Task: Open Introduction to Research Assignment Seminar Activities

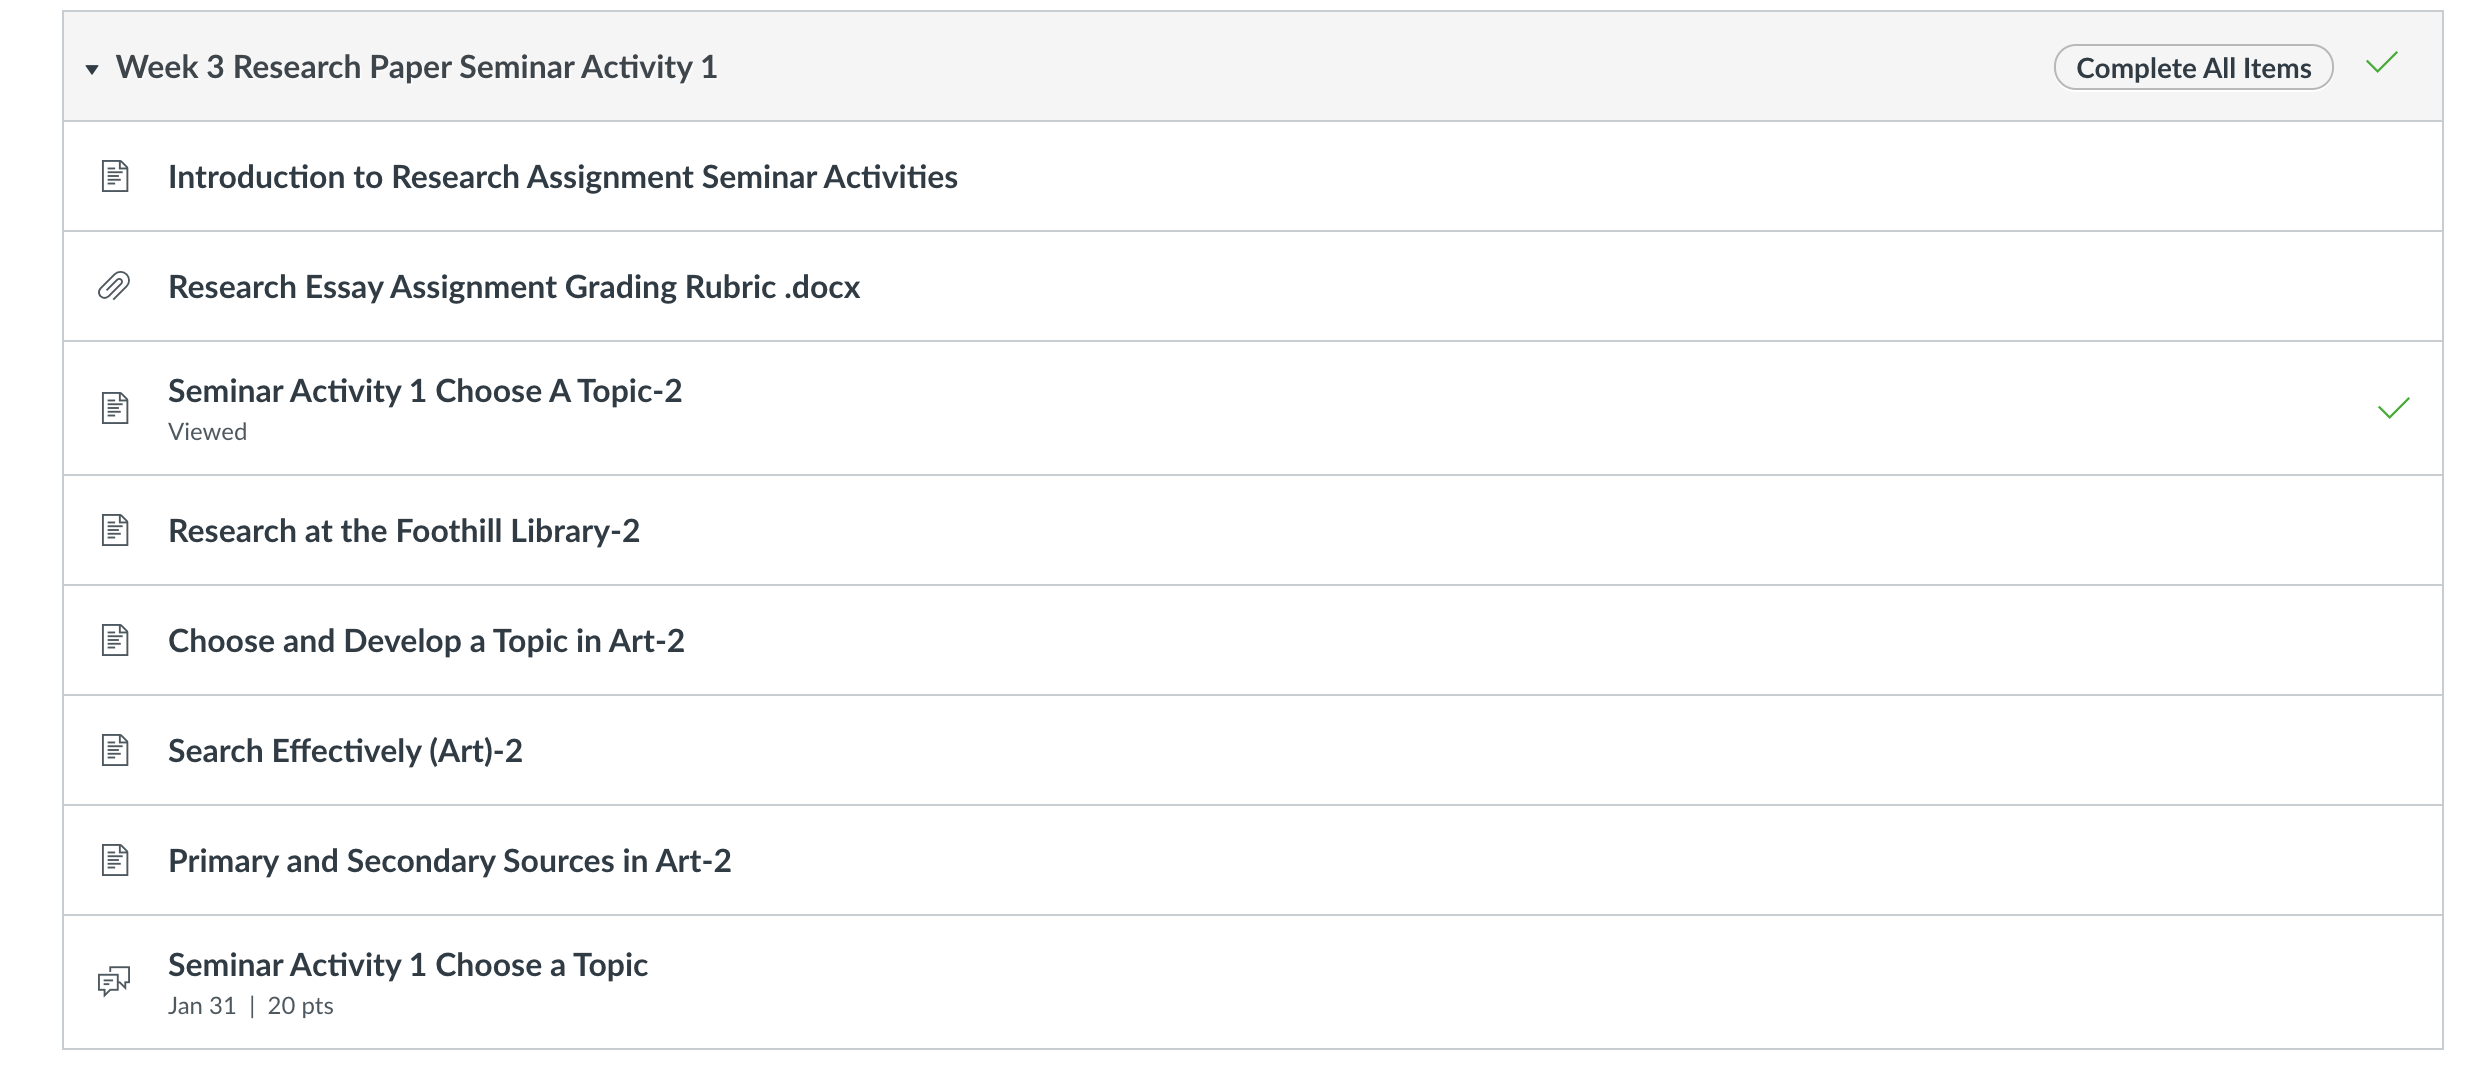Action: coord(563,177)
